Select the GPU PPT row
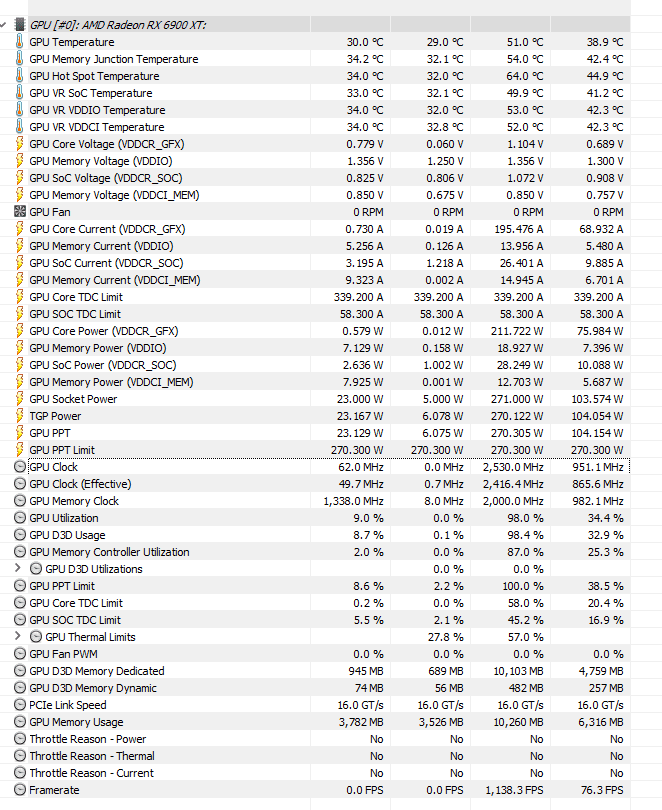 point(315,433)
